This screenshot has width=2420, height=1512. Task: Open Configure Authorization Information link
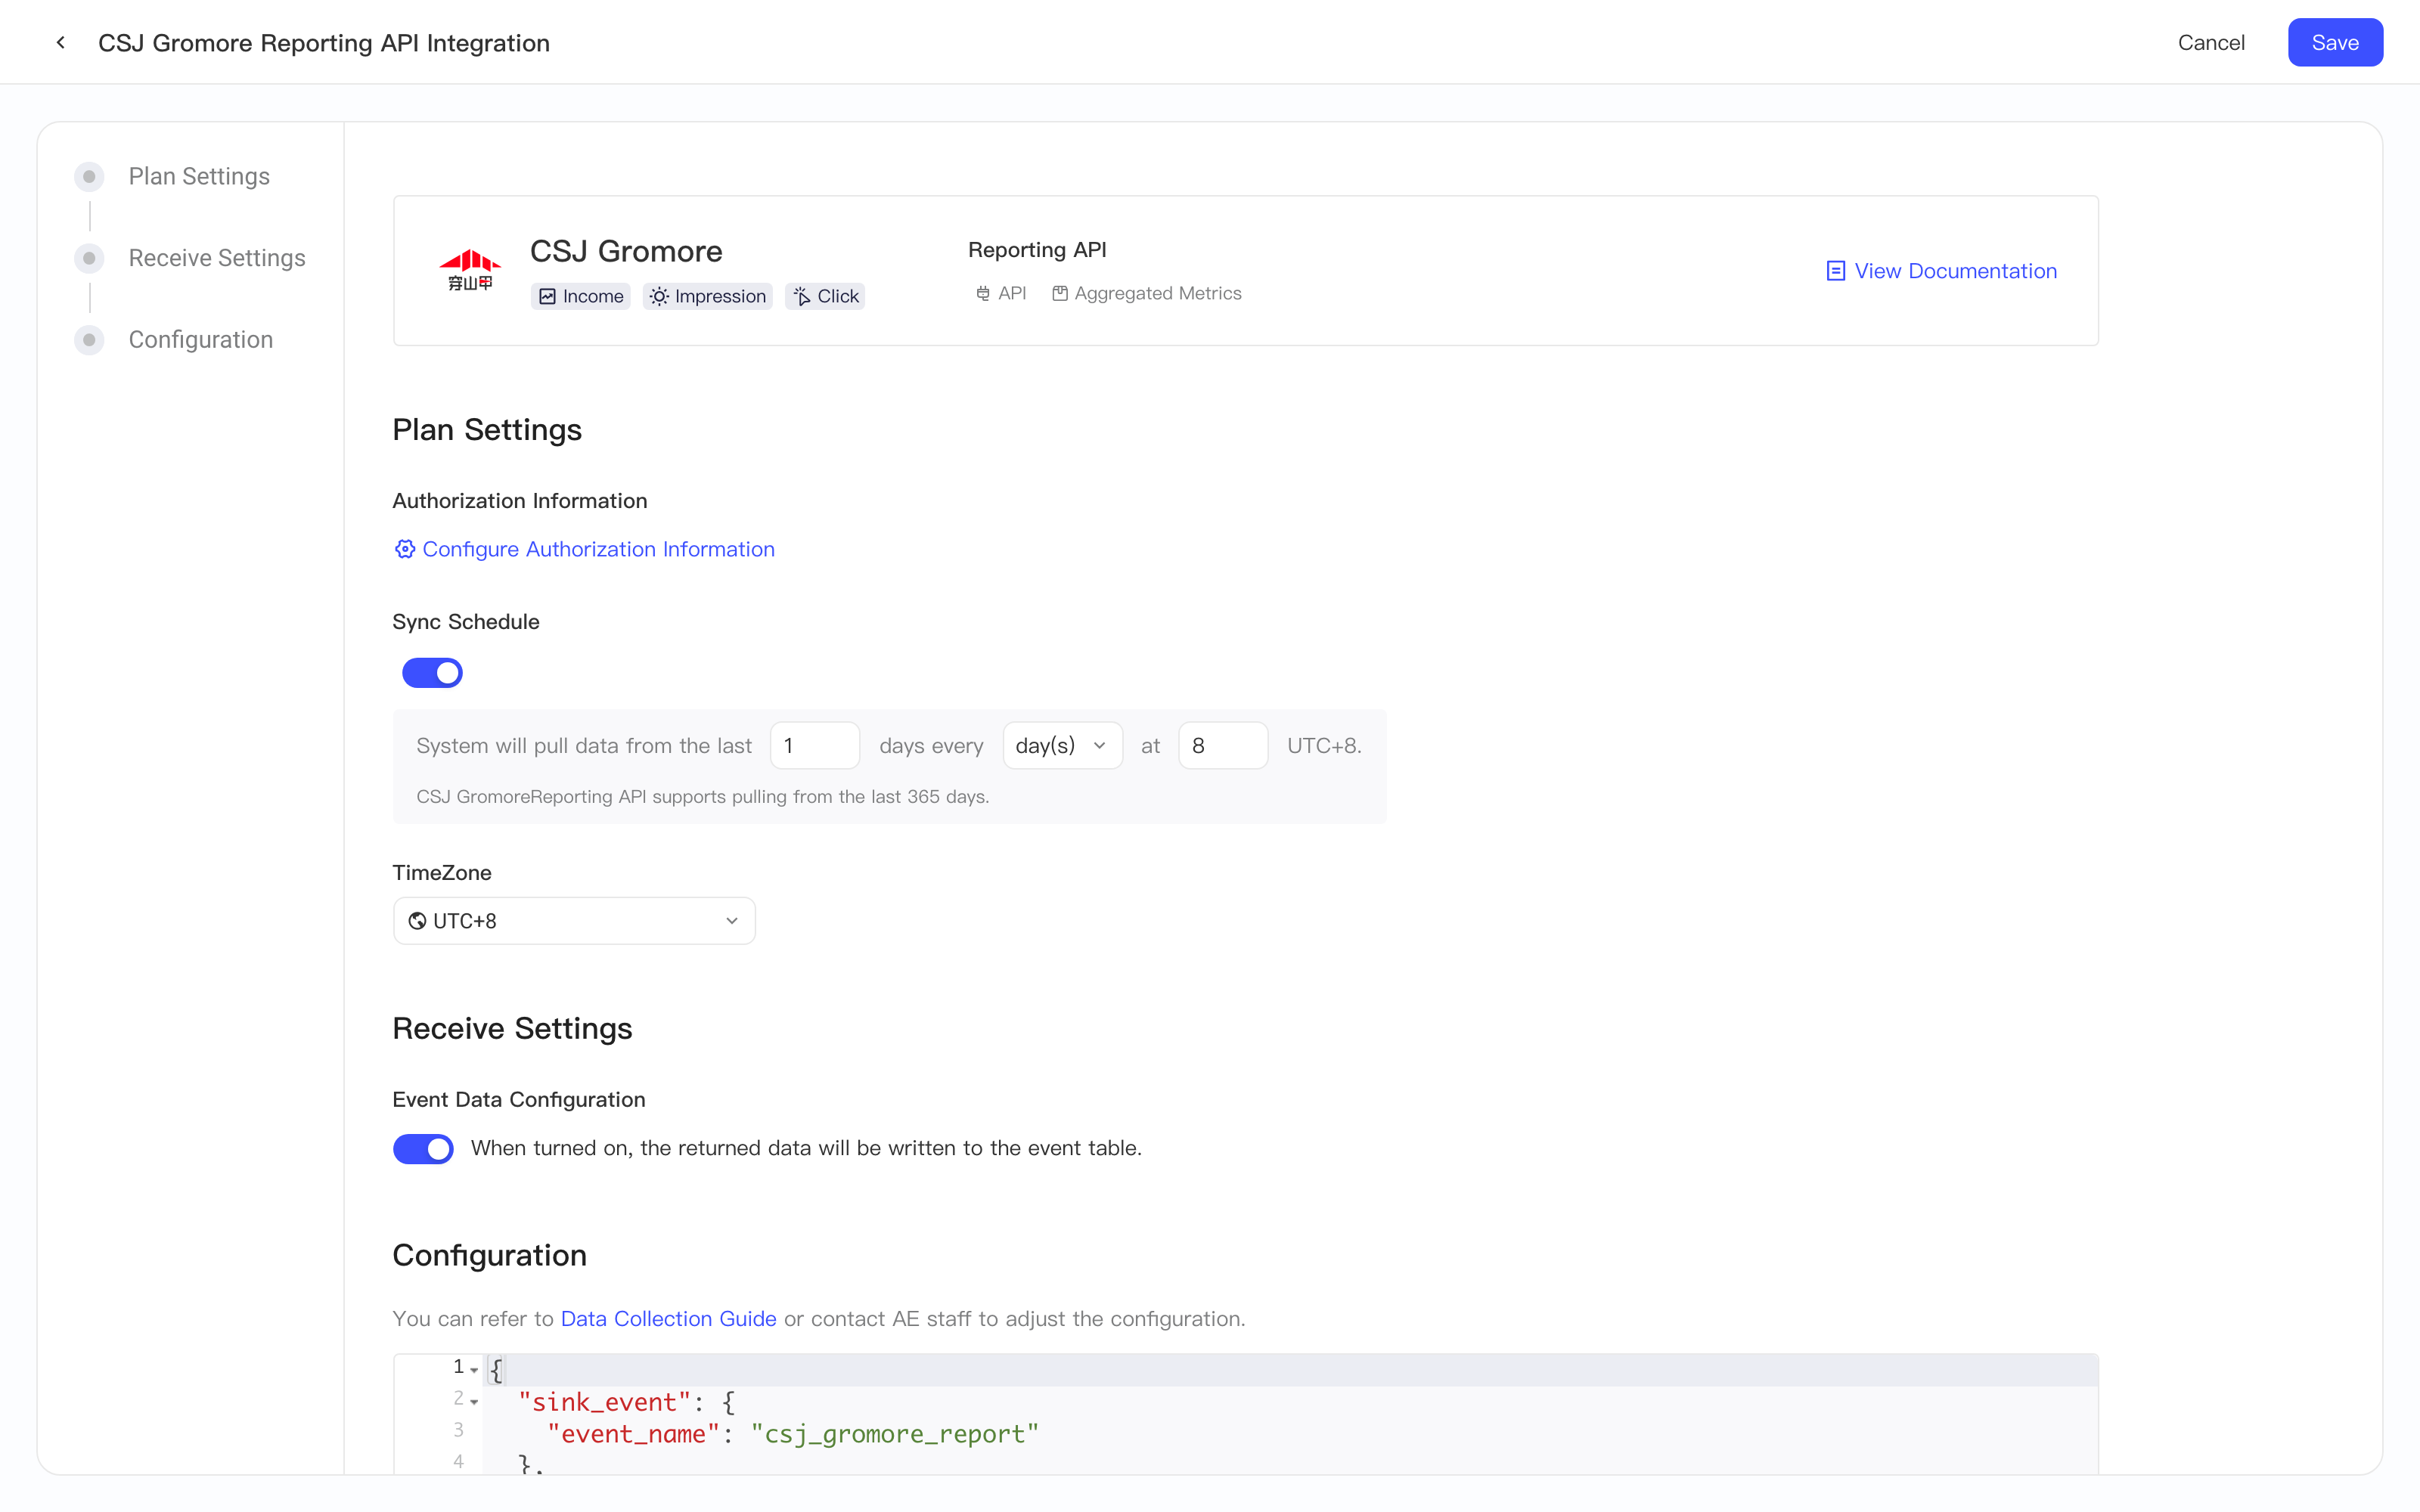[584, 549]
